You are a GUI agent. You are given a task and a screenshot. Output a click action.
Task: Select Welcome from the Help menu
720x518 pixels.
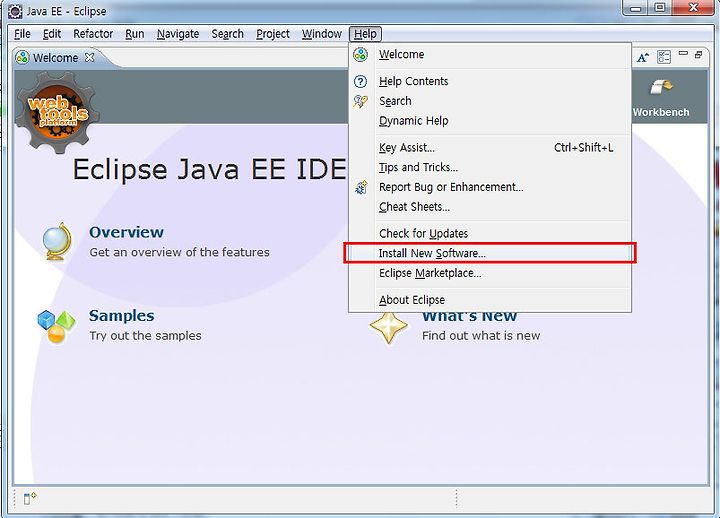pos(490,54)
